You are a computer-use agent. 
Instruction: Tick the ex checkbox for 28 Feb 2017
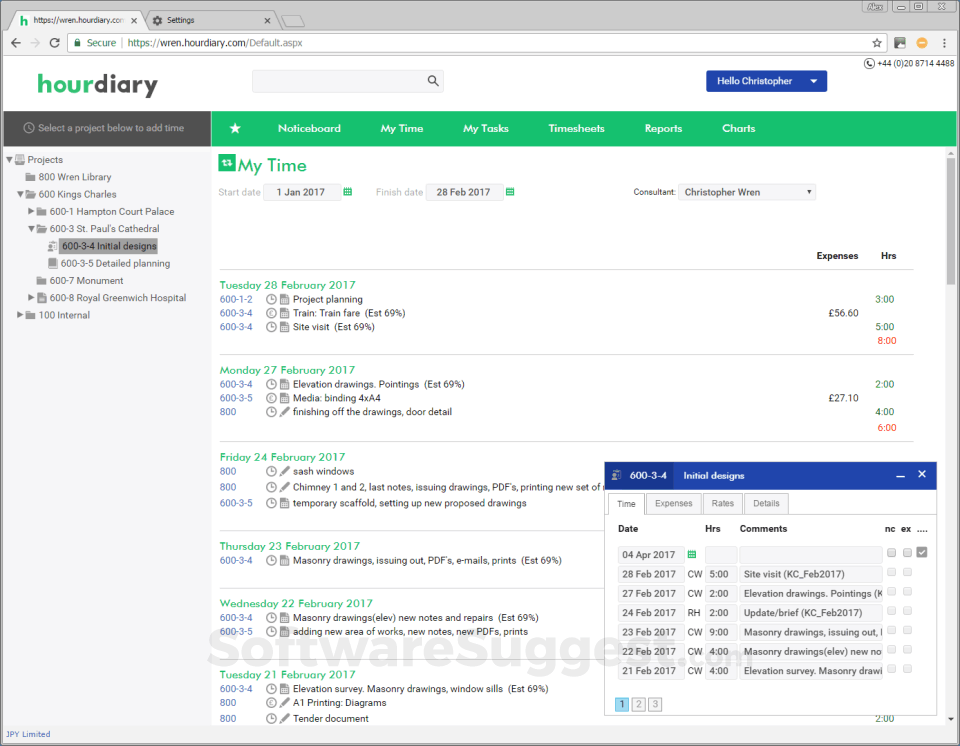907,572
